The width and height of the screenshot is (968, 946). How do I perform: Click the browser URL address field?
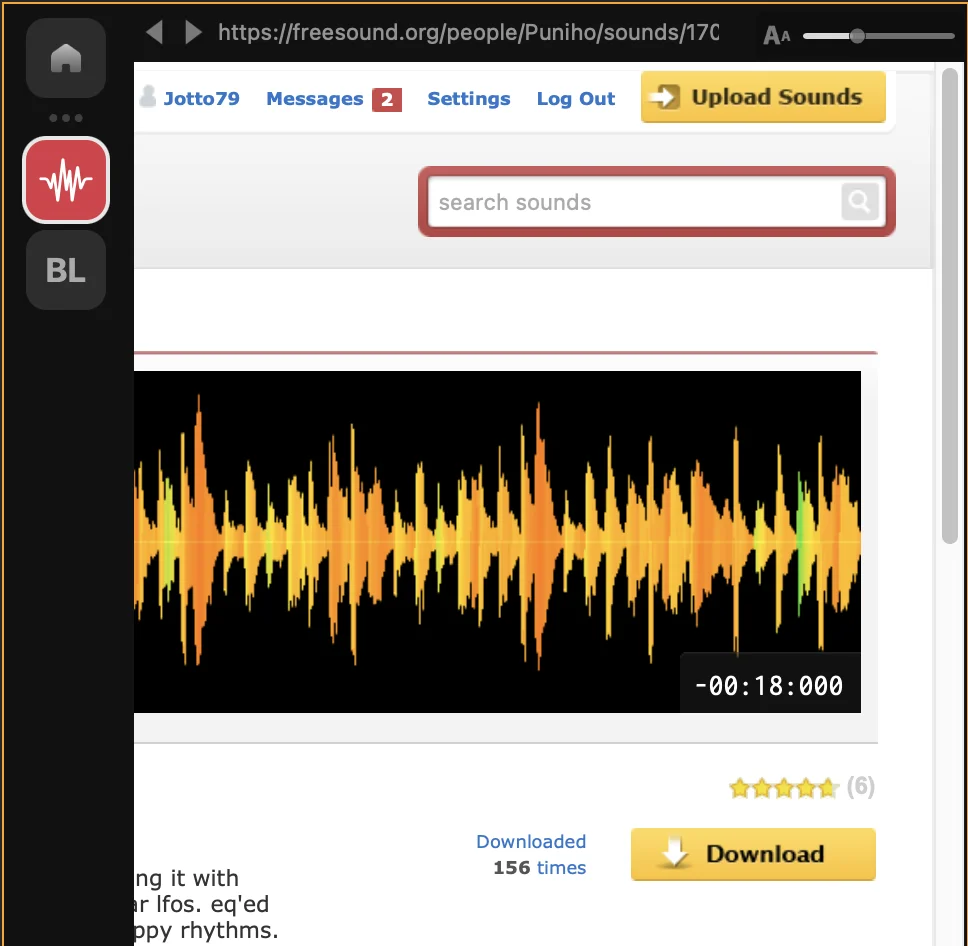(468, 32)
